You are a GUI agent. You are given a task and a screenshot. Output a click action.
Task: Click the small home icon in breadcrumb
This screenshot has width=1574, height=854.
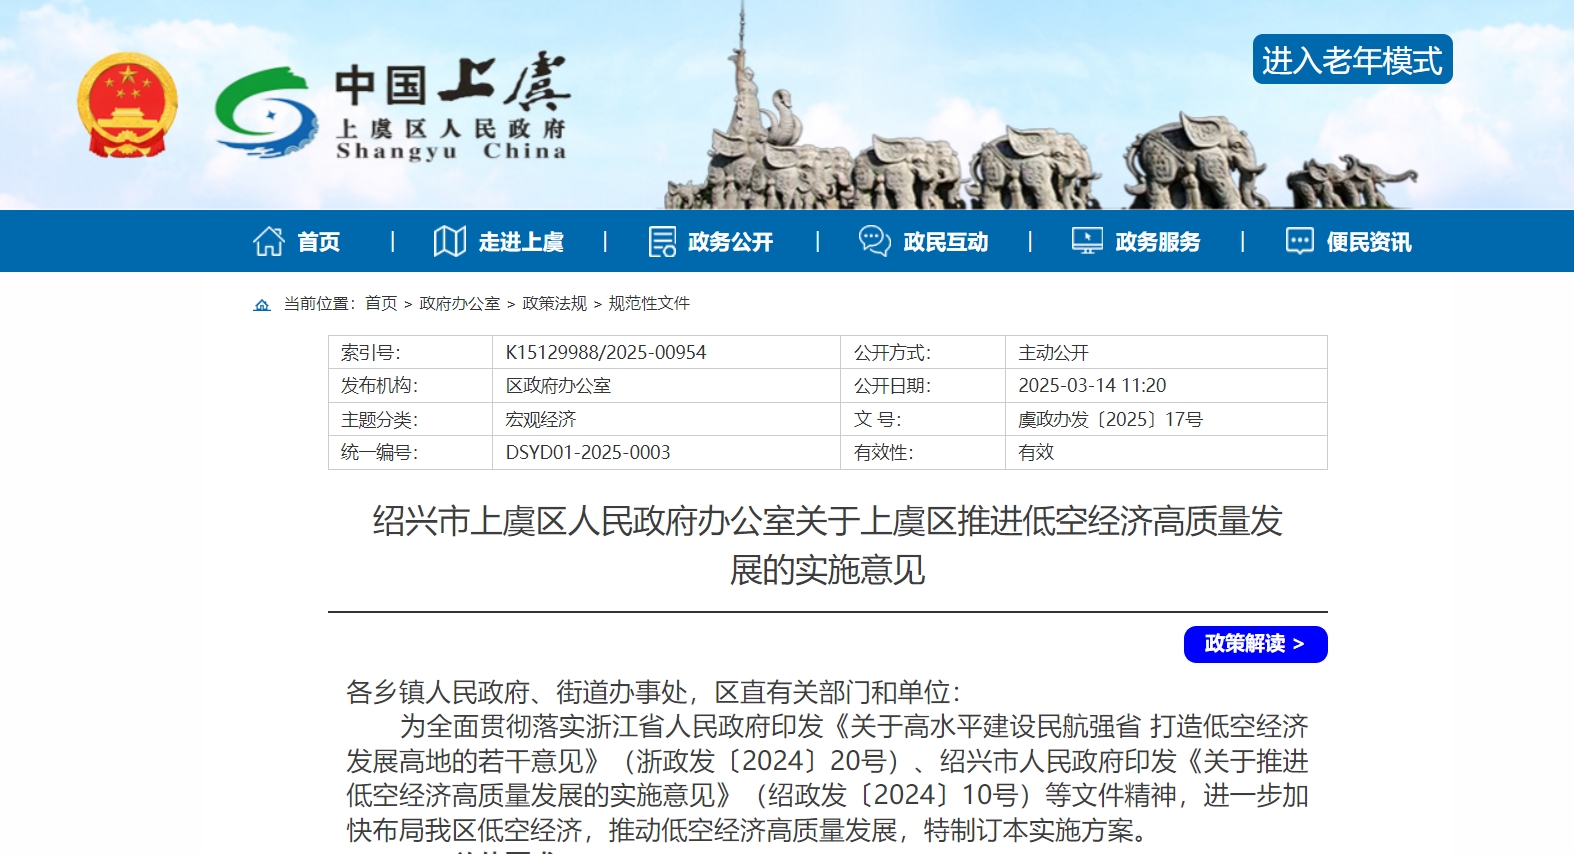pos(262,304)
